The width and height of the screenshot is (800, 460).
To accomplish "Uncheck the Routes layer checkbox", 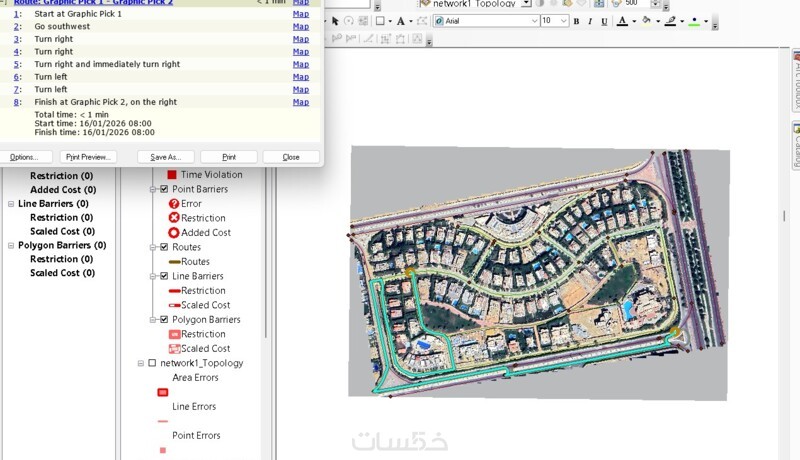I will point(164,247).
